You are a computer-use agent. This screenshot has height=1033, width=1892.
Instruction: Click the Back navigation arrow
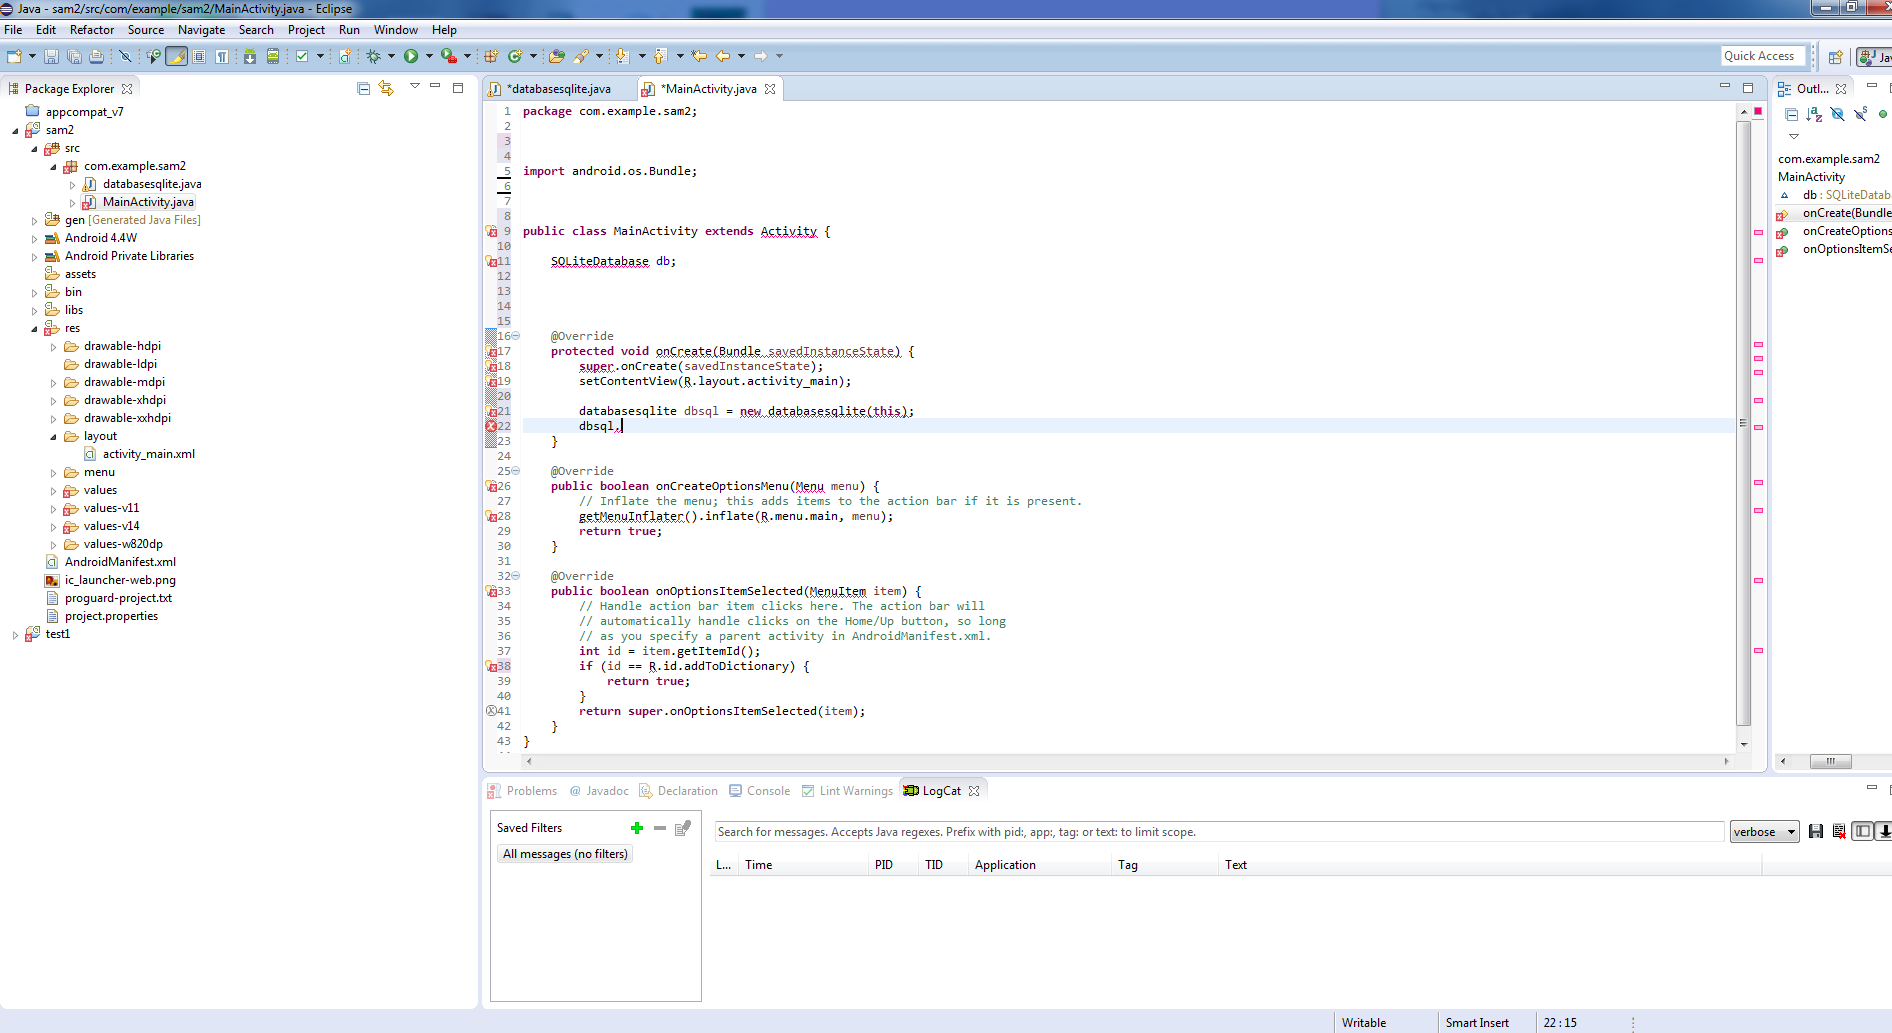pos(723,56)
